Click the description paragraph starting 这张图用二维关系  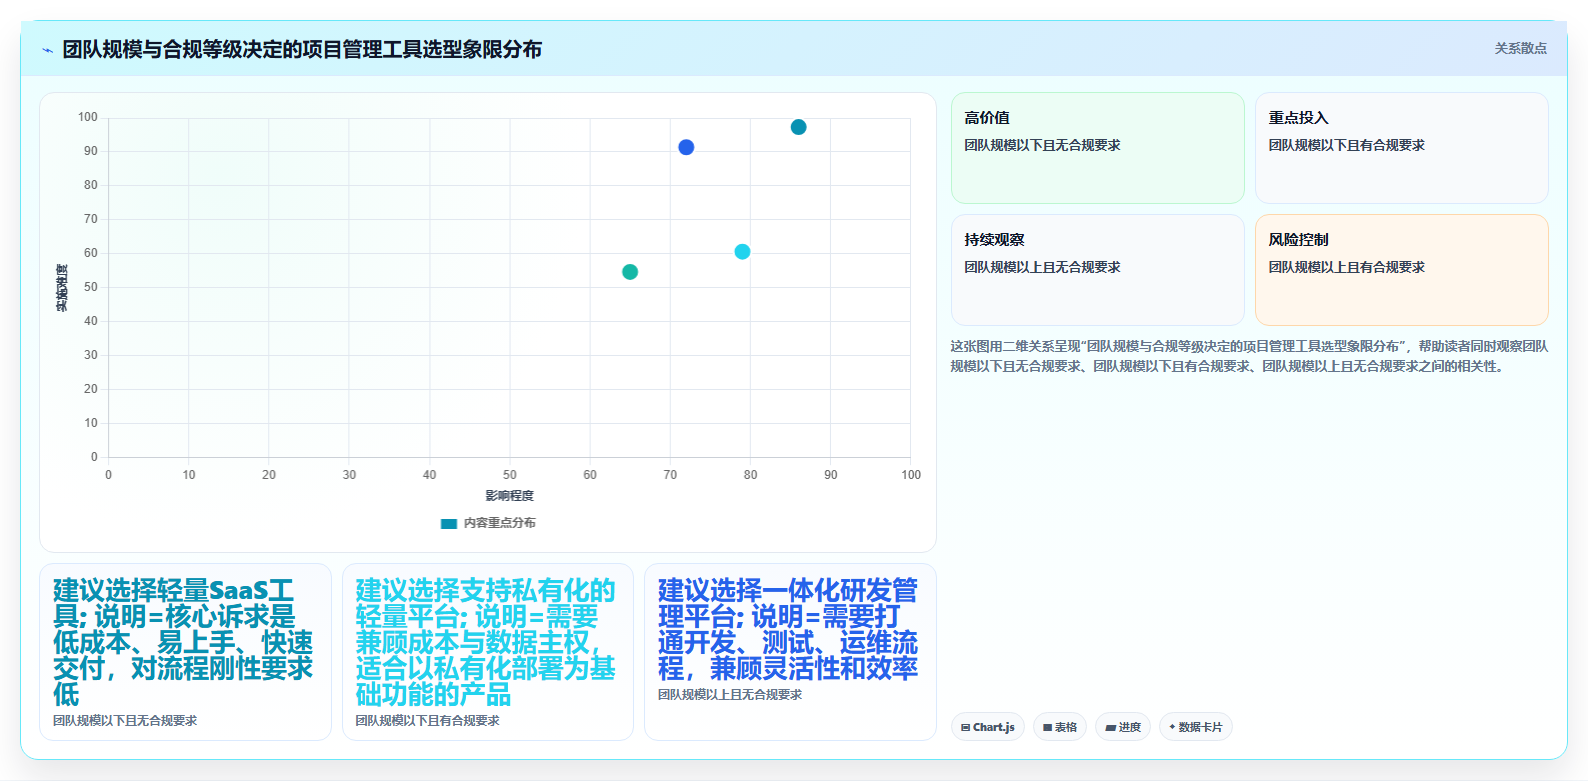[1249, 356]
